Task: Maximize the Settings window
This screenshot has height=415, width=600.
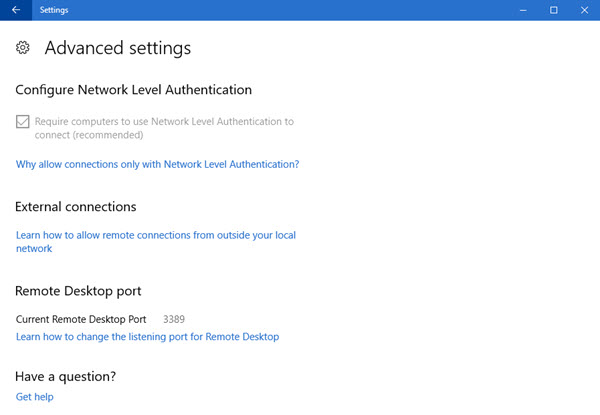Action: click(x=554, y=10)
